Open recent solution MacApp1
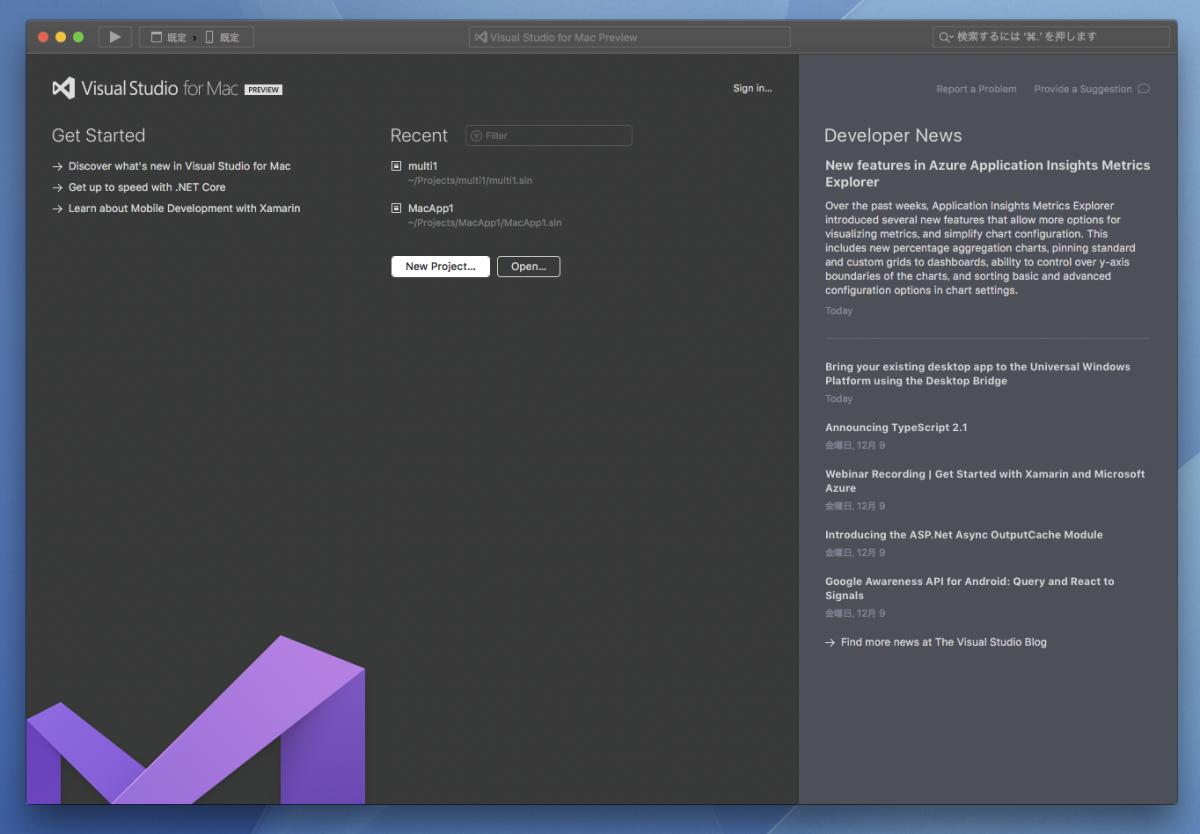1200x834 pixels. coord(431,208)
